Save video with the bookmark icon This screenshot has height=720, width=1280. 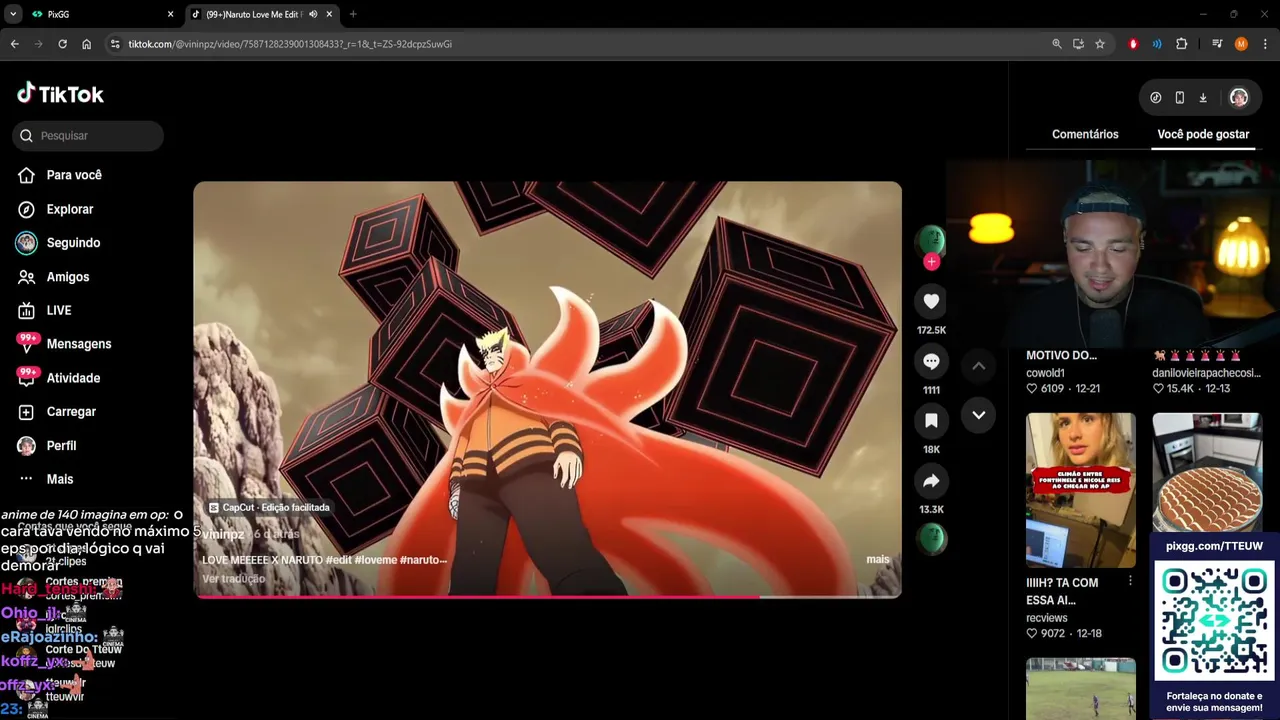click(x=931, y=420)
